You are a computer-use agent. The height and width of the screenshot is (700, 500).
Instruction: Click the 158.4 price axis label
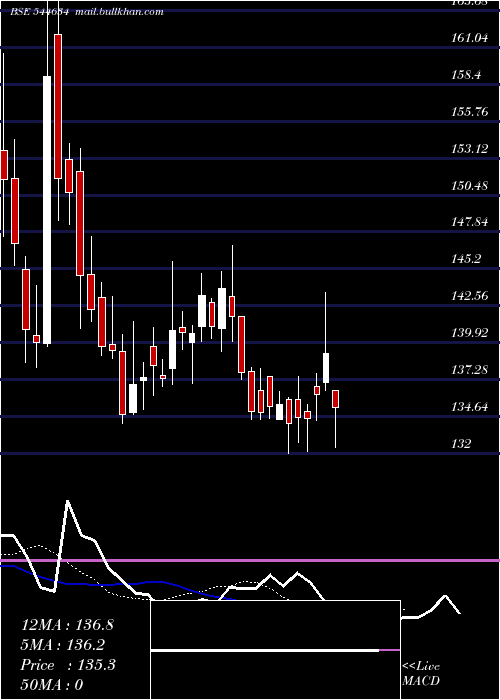(x=466, y=75)
